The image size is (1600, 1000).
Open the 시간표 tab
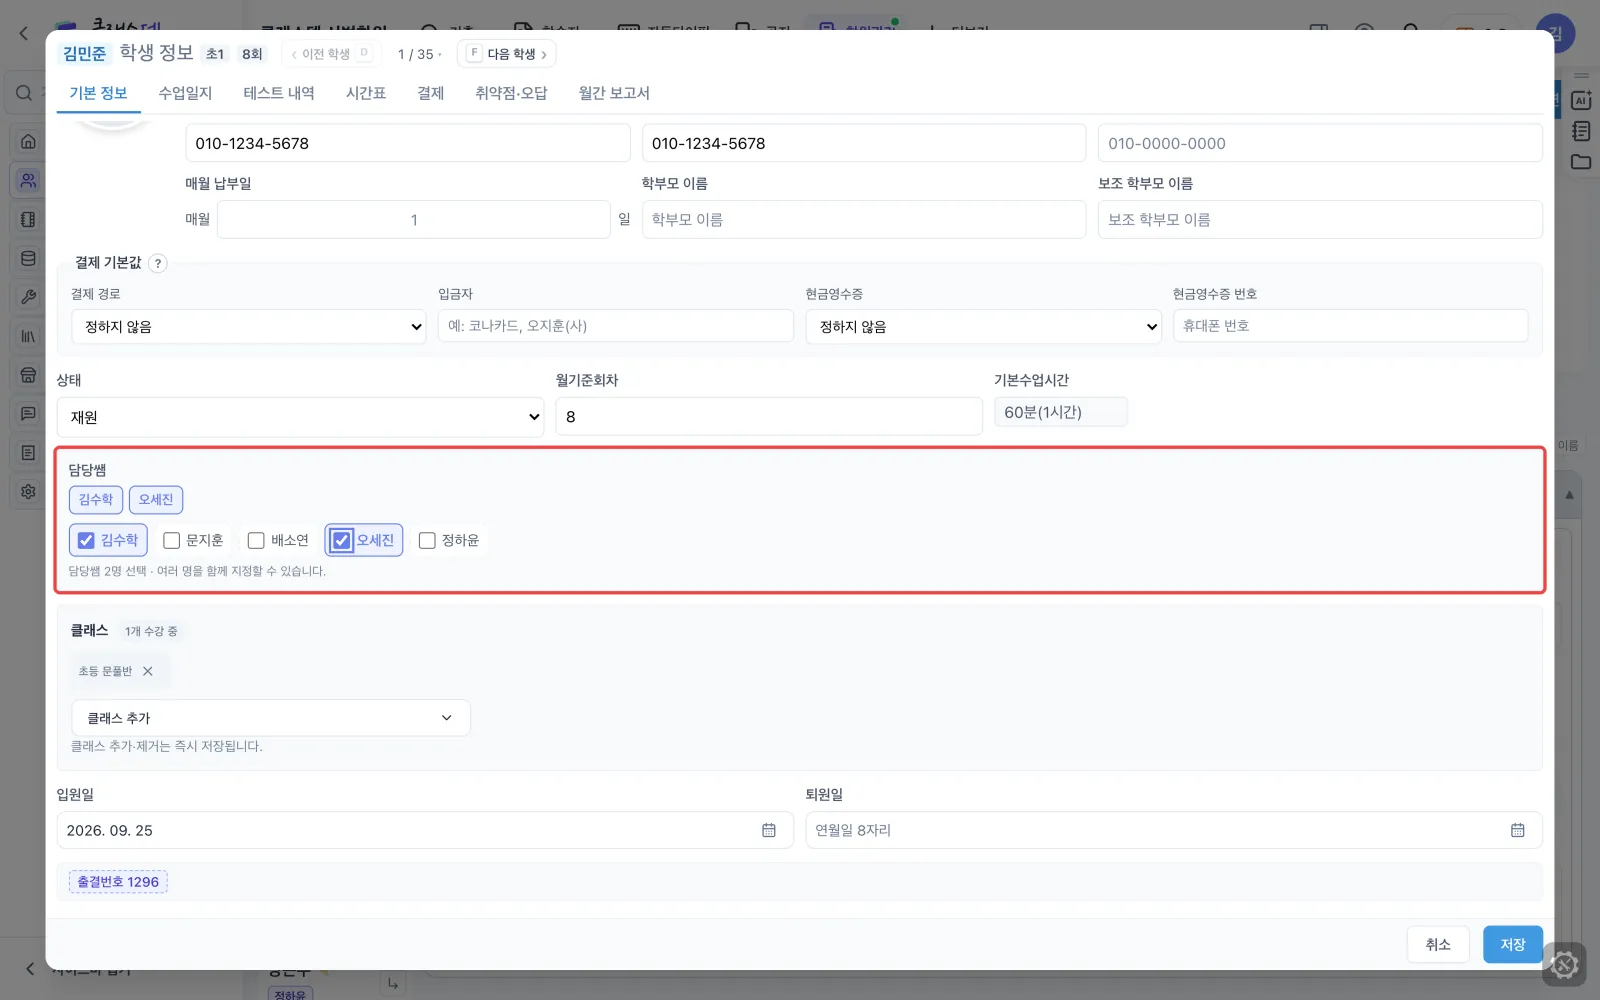(x=366, y=93)
